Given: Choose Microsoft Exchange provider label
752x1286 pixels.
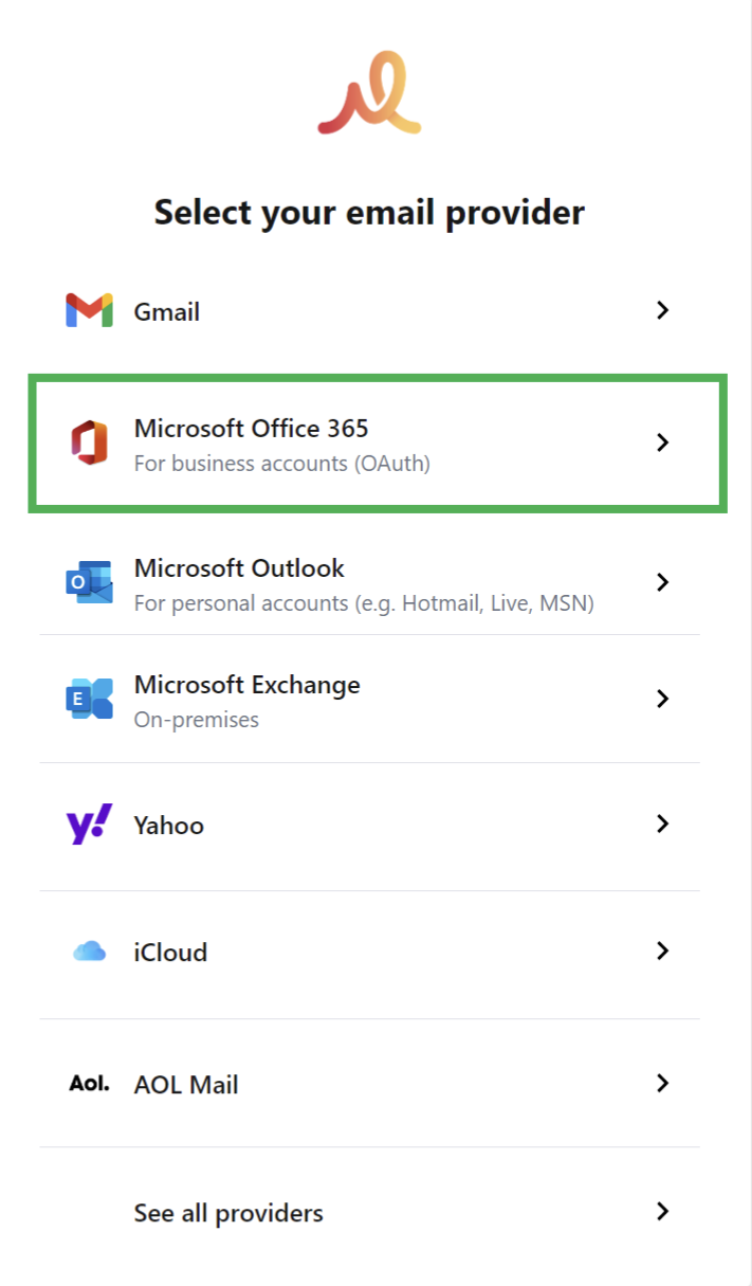Looking at the screenshot, I should click(247, 685).
